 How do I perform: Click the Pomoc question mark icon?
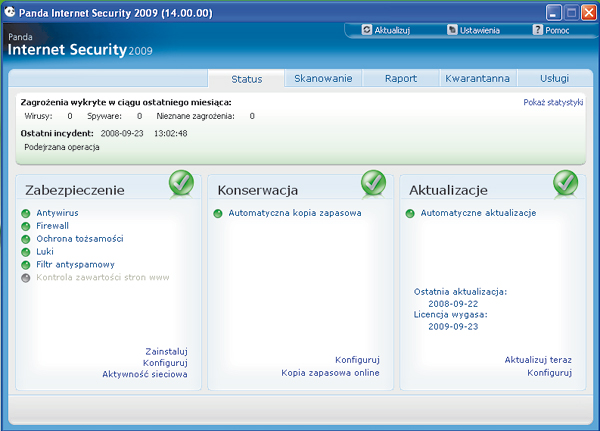537,31
